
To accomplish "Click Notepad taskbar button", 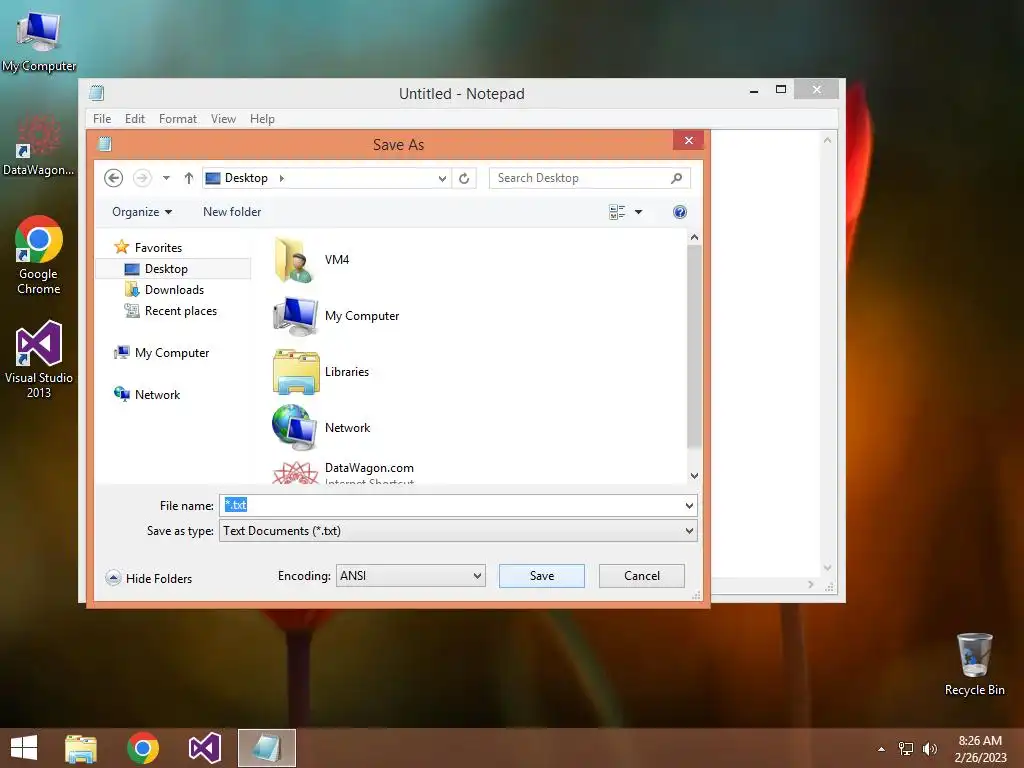I will (266, 748).
